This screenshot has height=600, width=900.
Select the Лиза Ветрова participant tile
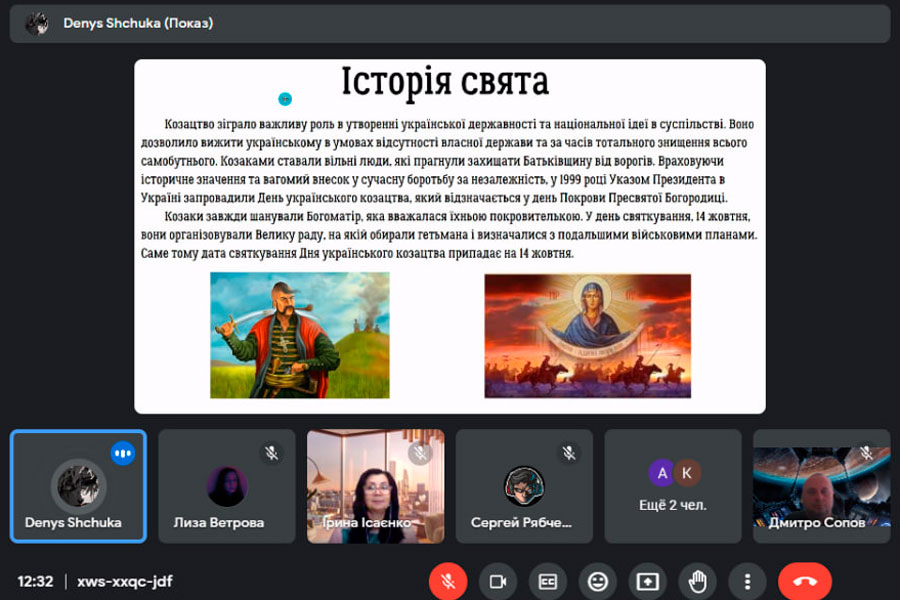227,486
